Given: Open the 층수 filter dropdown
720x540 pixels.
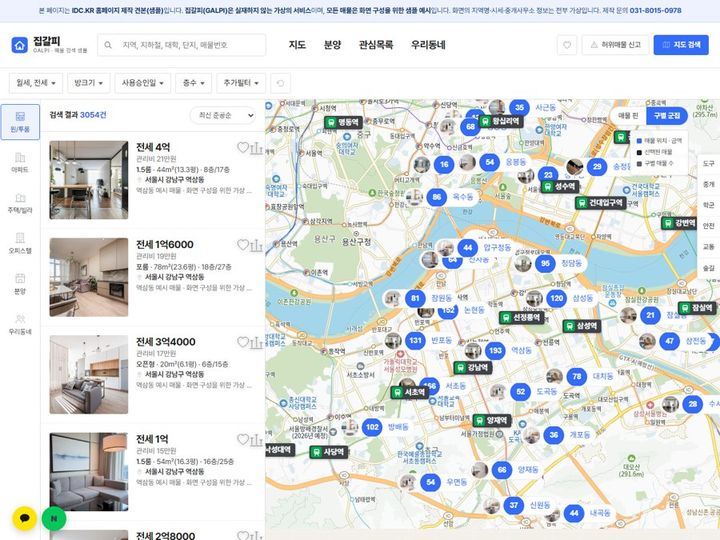Looking at the screenshot, I should (x=193, y=83).
